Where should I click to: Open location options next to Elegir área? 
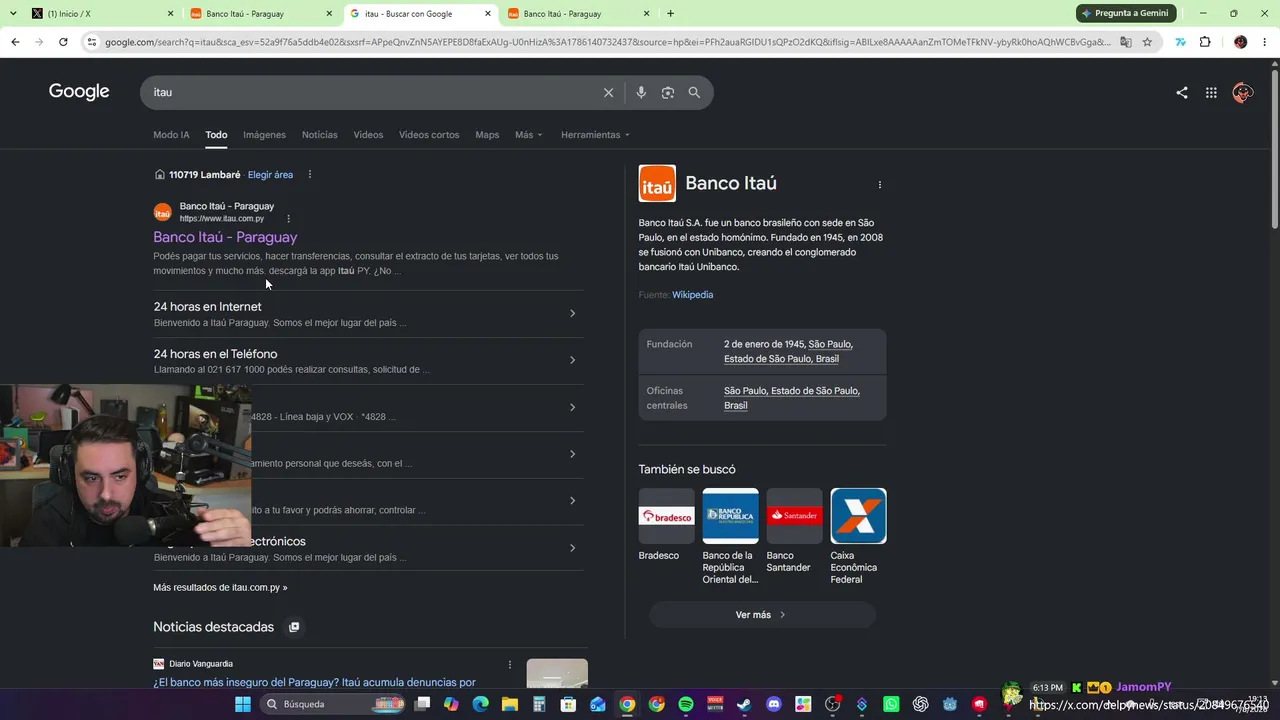(310, 175)
